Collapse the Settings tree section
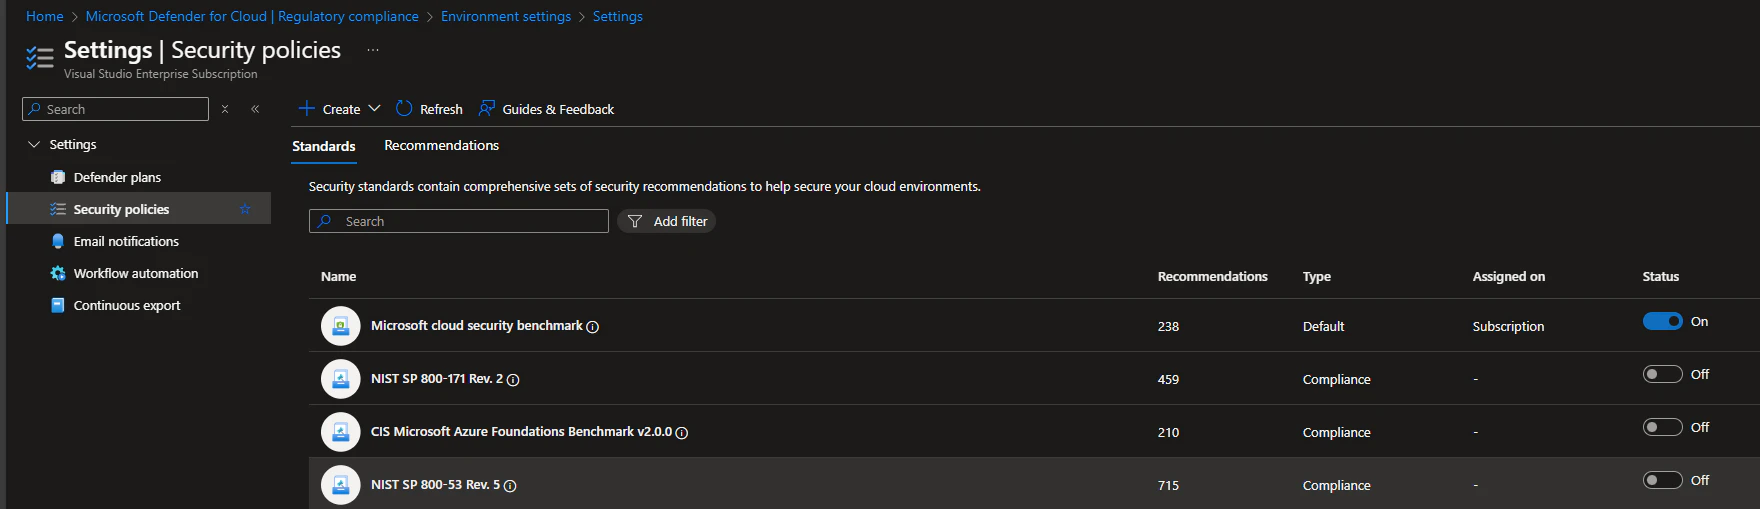1760x509 pixels. click(x=34, y=145)
